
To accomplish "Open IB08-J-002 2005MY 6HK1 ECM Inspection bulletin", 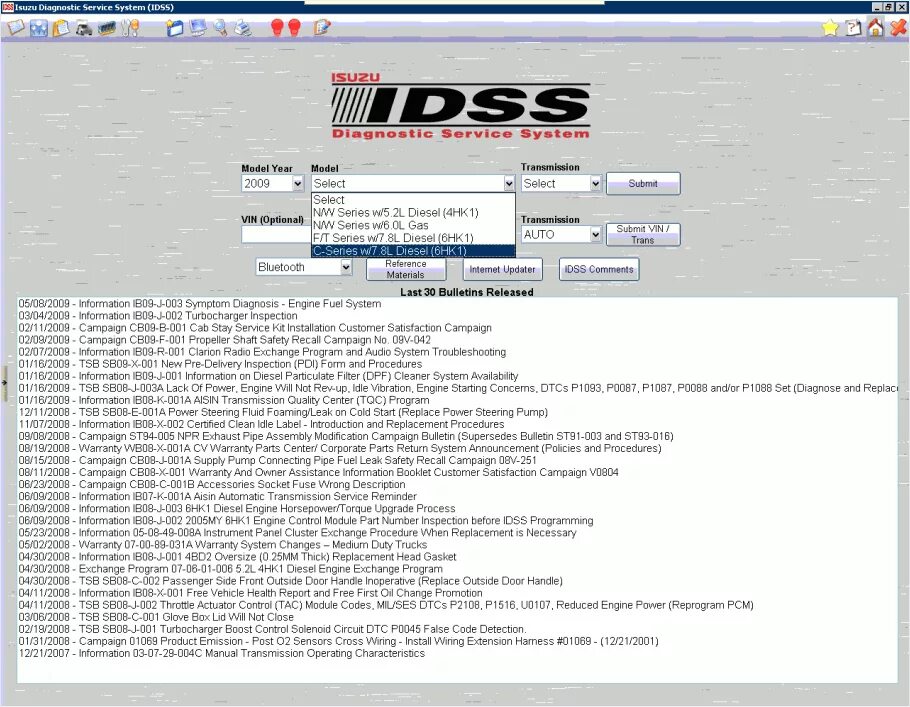I will pos(306,521).
